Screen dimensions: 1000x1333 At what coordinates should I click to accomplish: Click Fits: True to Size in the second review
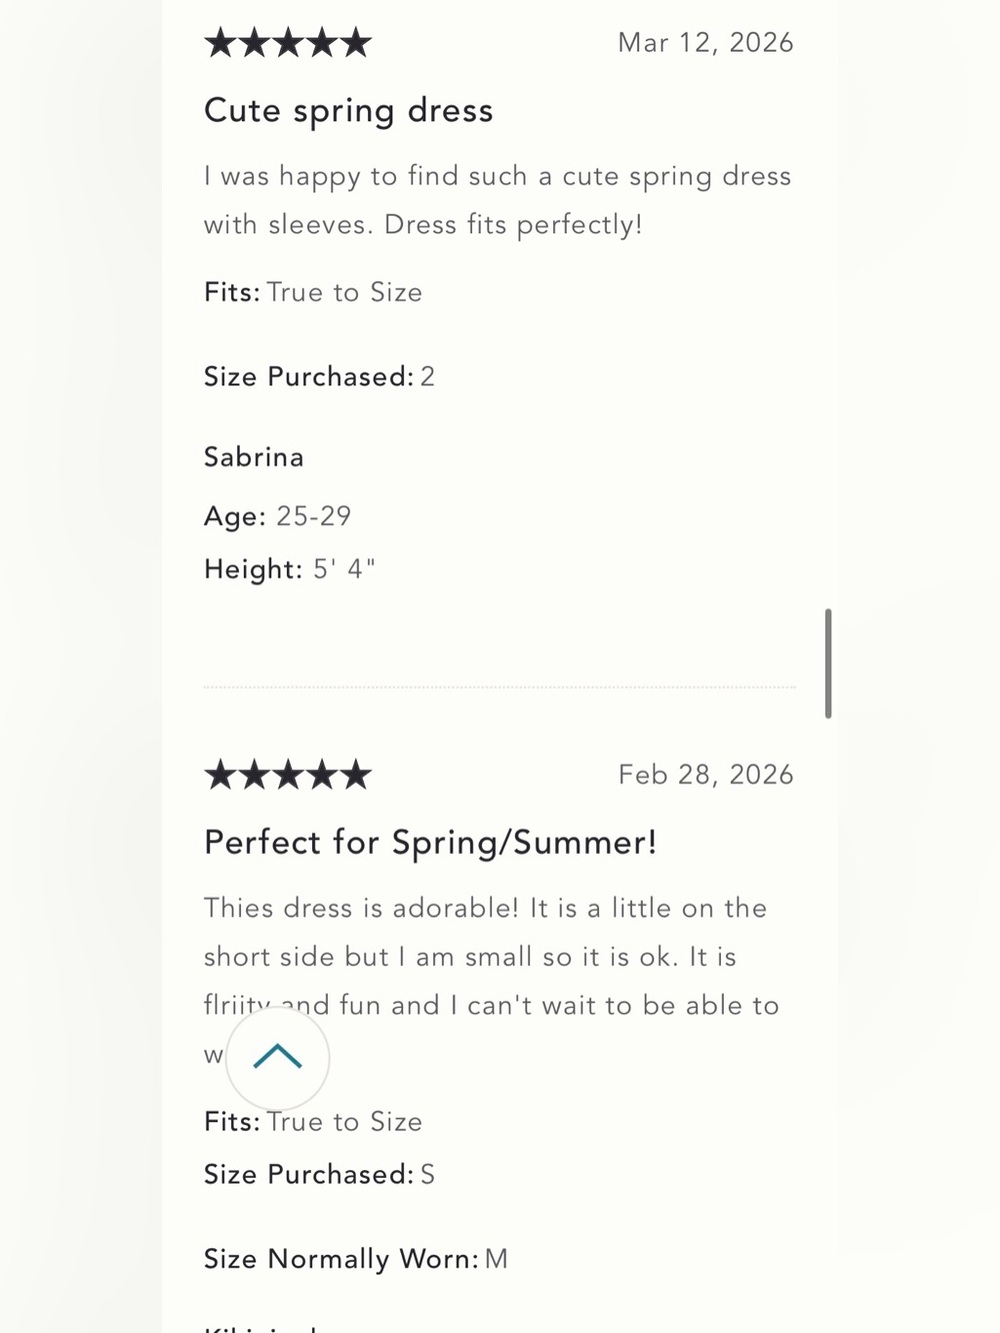(x=313, y=1122)
